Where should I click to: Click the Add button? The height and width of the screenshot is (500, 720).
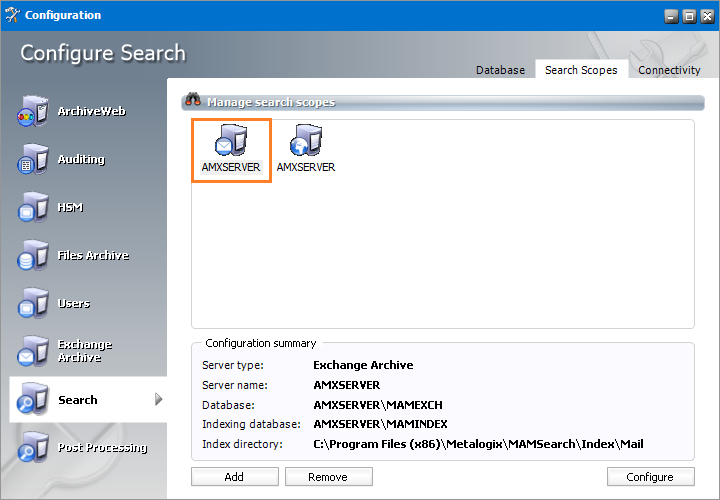coord(235,477)
